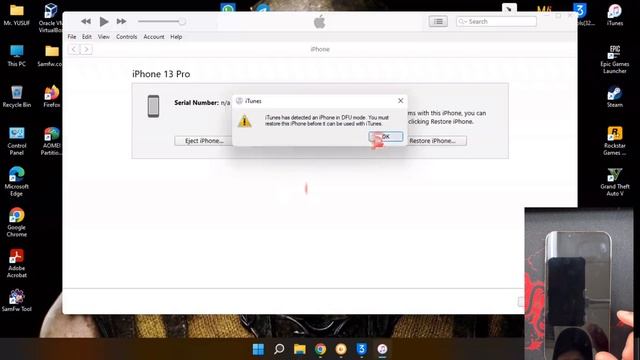This screenshot has height=360, width=640.
Task: Open the File menu
Action: pos(72,37)
